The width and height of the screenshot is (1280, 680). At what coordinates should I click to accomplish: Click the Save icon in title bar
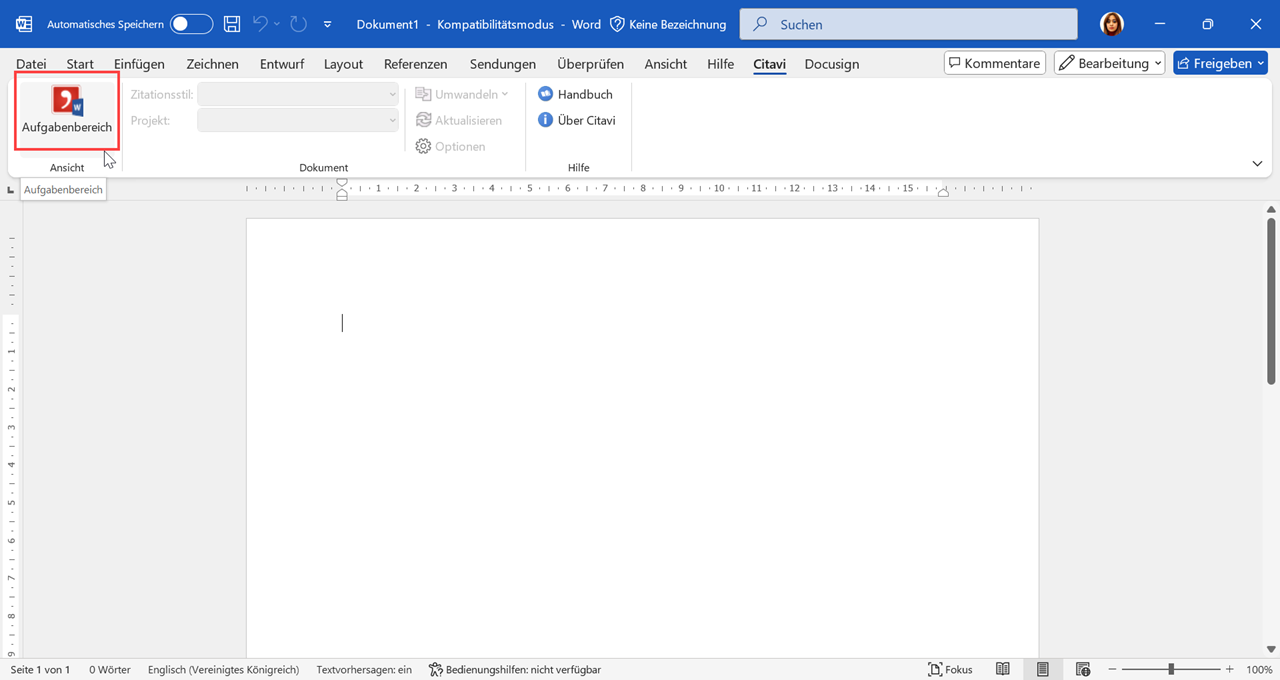232,24
